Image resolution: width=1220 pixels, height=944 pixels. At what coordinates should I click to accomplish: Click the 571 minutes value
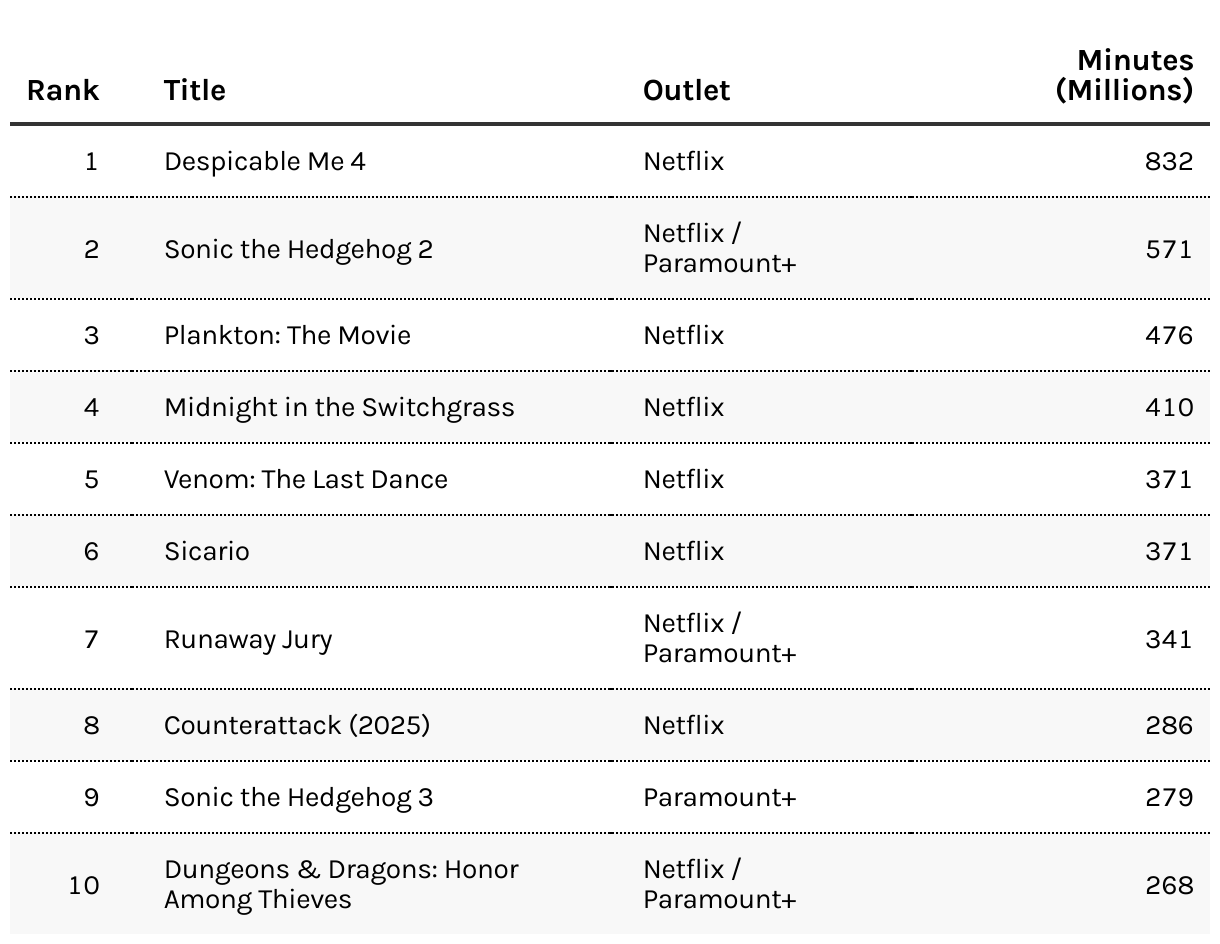1169,249
